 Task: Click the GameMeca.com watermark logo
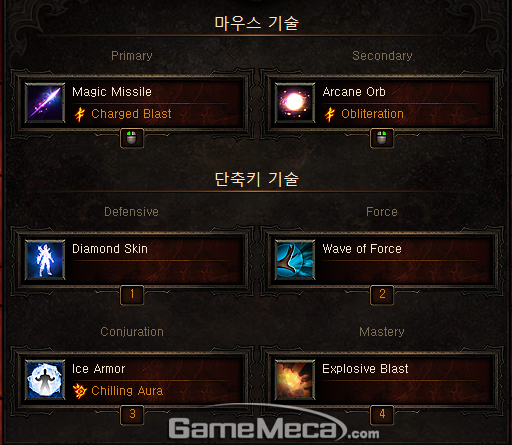274,428
